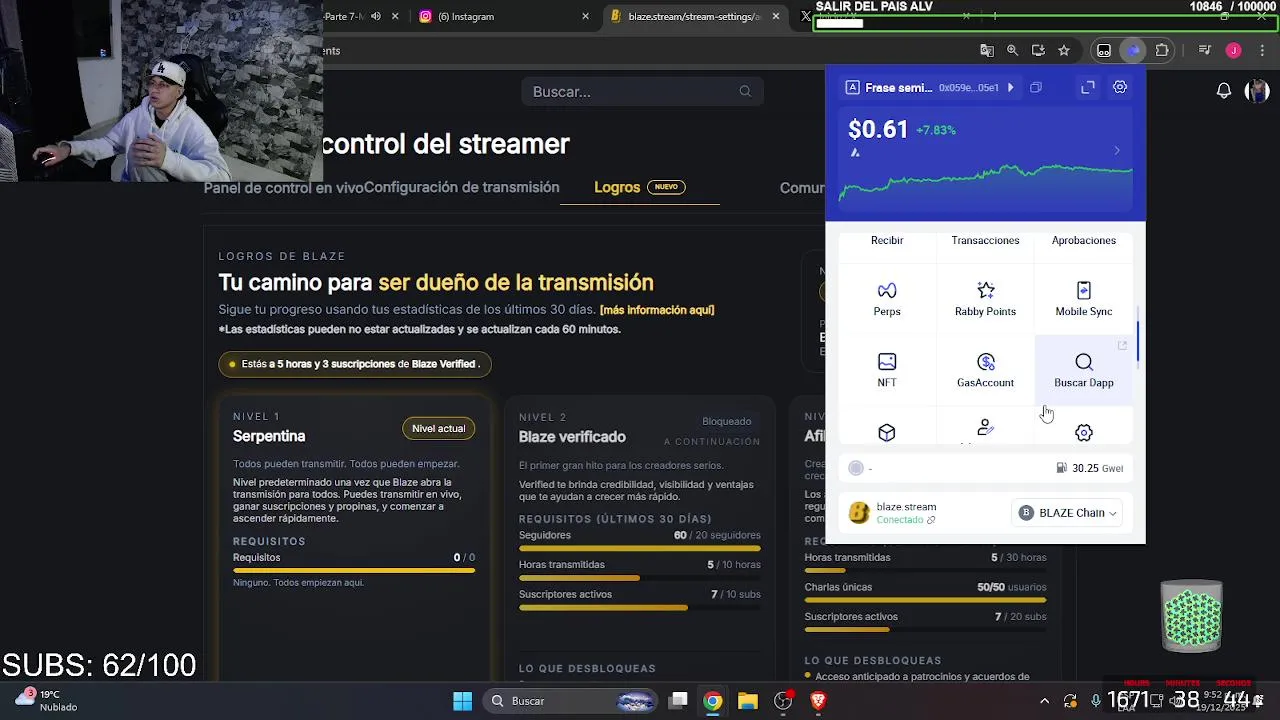The height and width of the screenshot is (720, 1280).
Task: Click the Brave browser taskbar icon
Action: tap(818, 701)
